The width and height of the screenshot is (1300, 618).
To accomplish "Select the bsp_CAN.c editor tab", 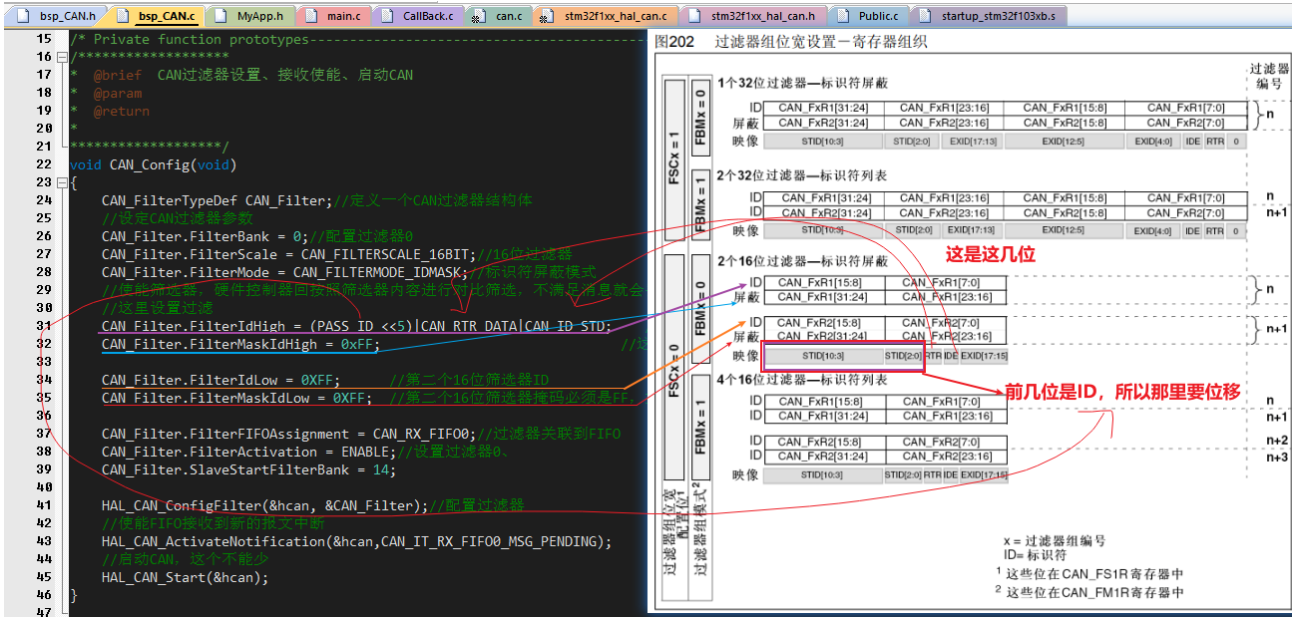I will tap(156, 16).
